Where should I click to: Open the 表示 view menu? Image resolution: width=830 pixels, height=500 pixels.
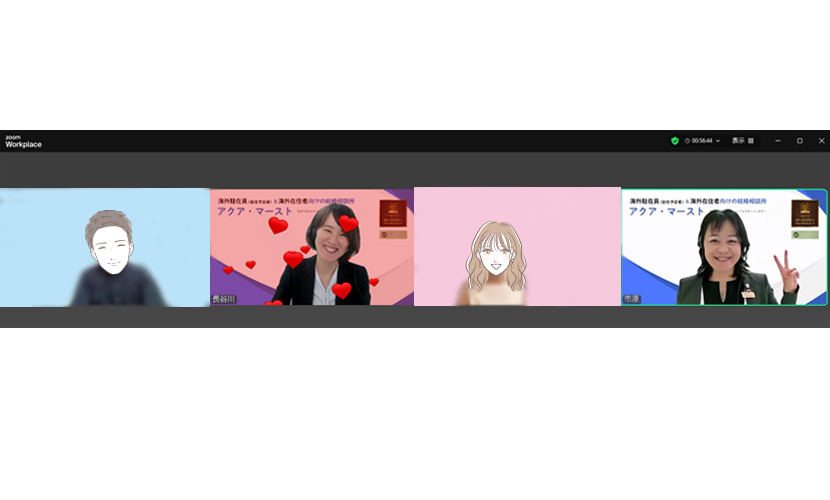738,141
